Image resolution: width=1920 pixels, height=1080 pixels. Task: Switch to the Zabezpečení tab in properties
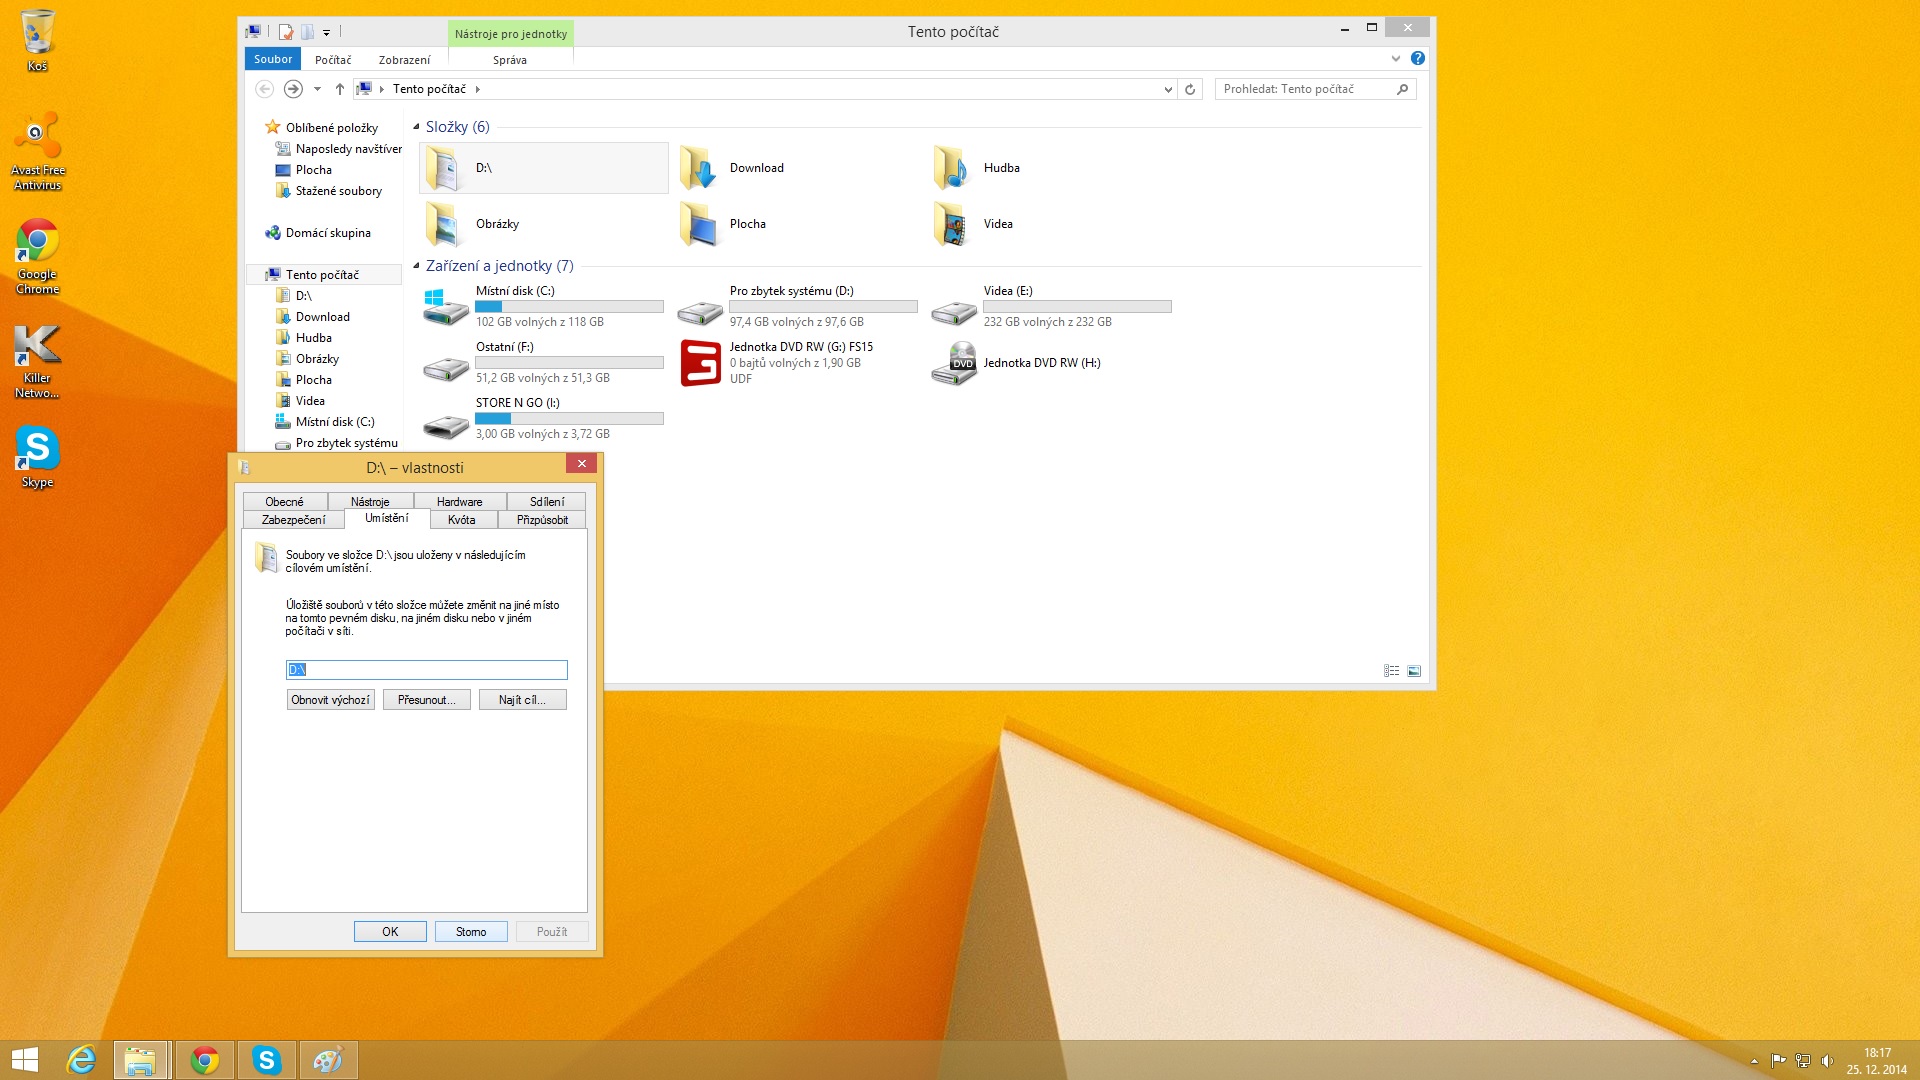(x=293, y=520)
